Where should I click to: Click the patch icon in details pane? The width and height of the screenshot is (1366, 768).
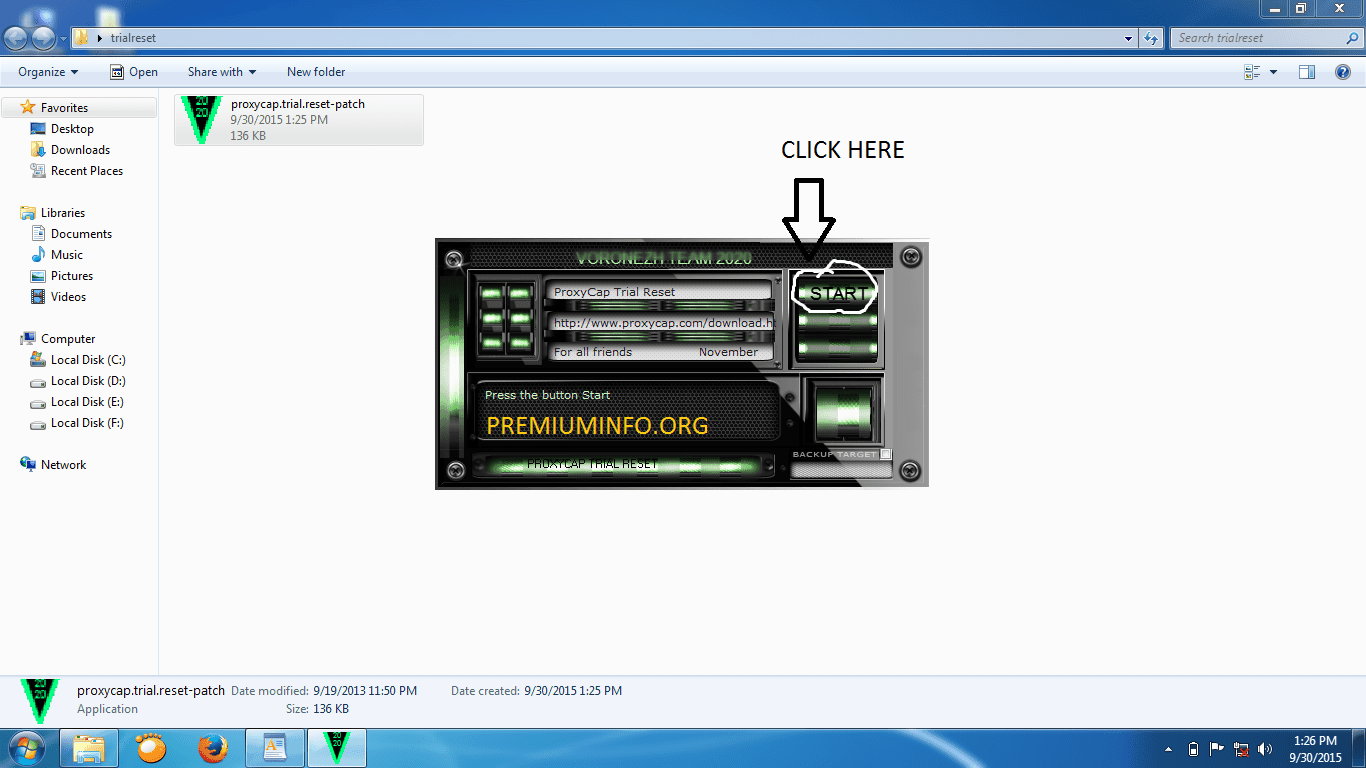tap(40, 701)
